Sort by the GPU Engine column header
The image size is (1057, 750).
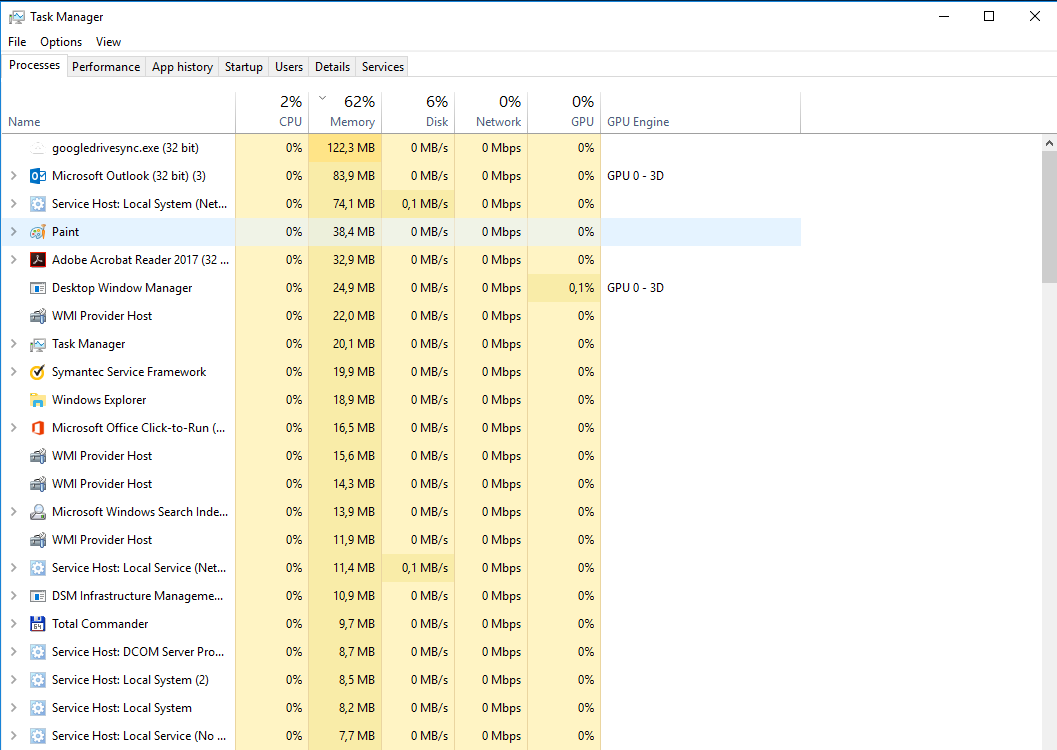click(701, 113)
